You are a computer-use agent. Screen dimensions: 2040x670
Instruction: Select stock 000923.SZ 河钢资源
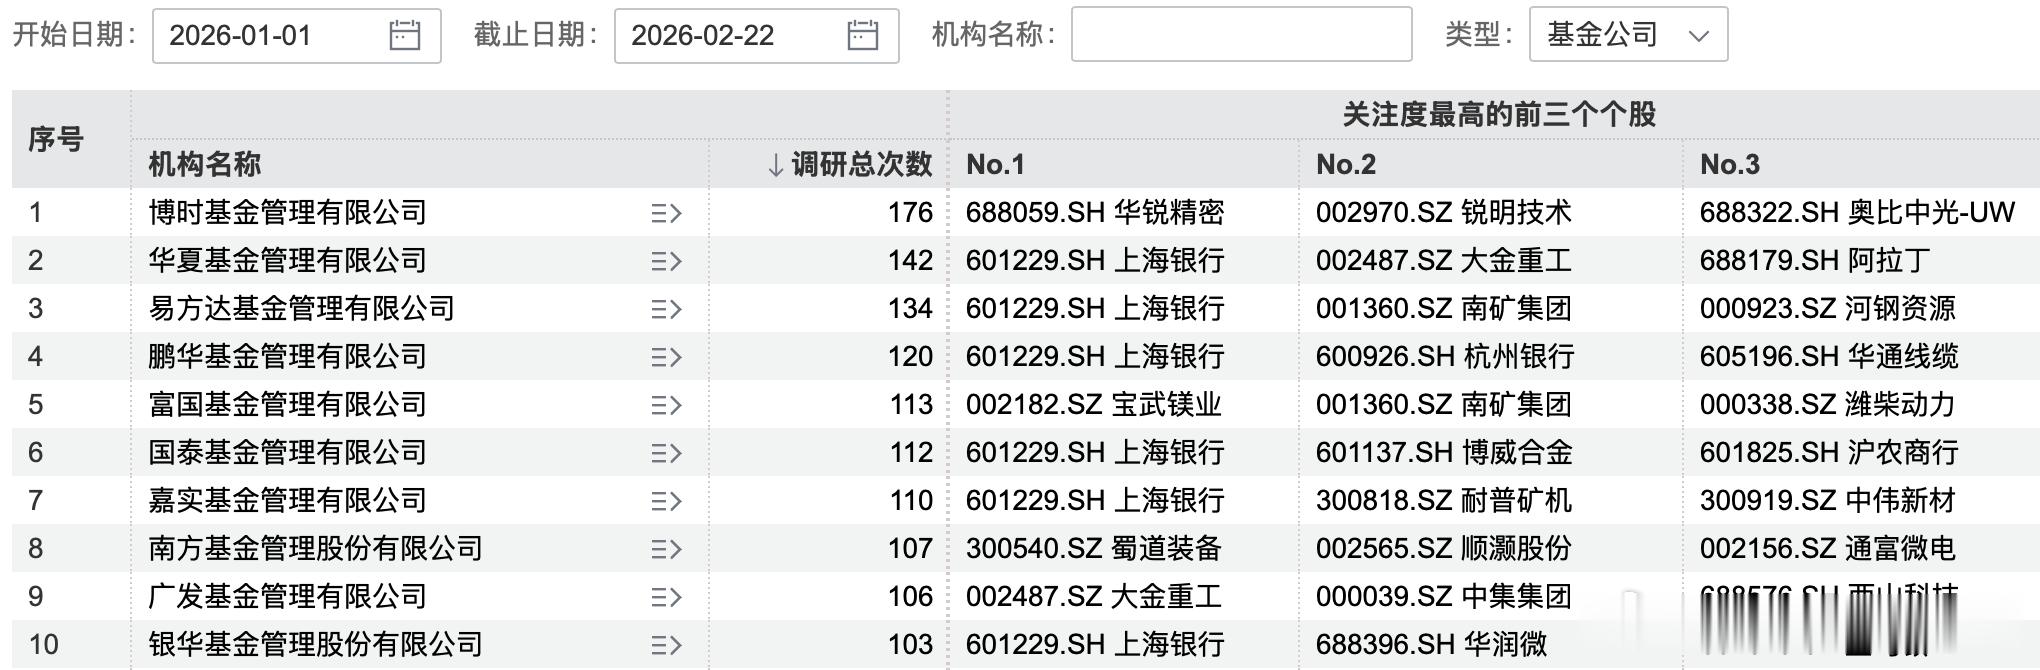tap(1828, 308)
